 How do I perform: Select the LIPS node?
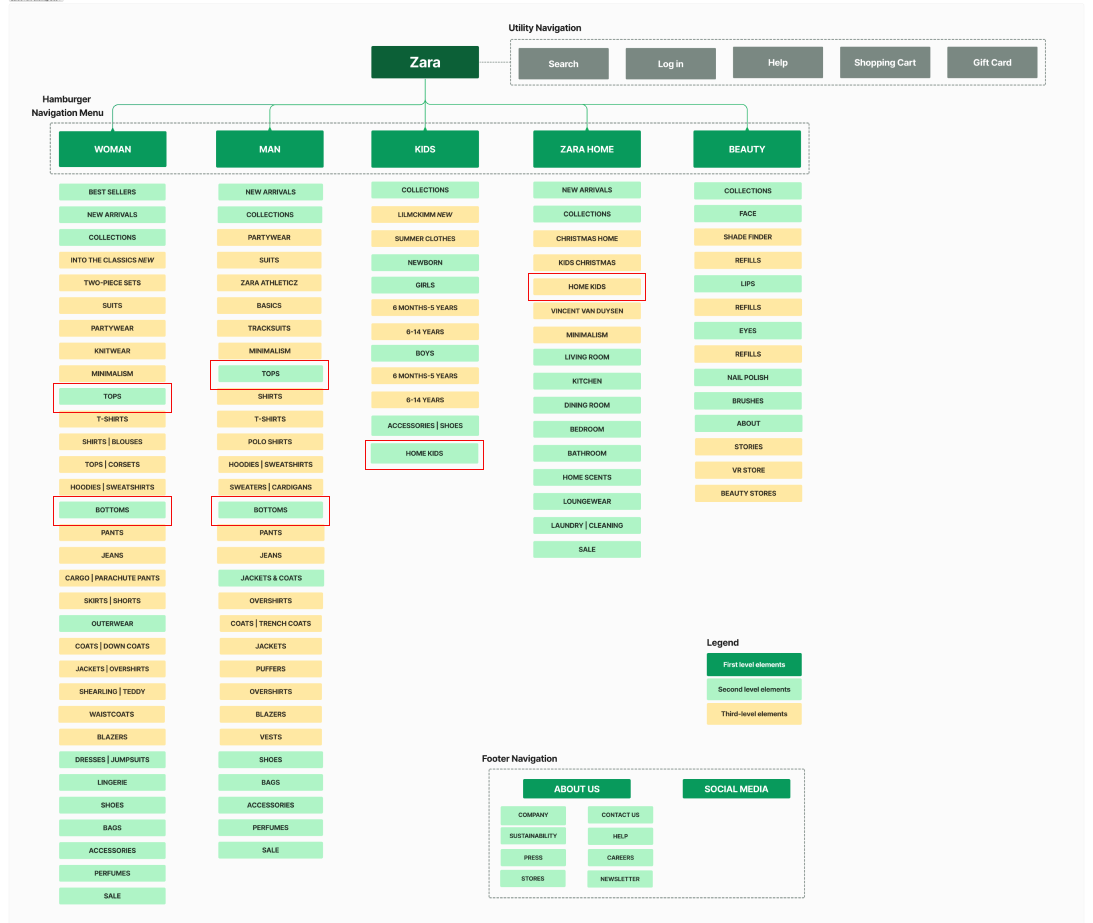(747, 284)
